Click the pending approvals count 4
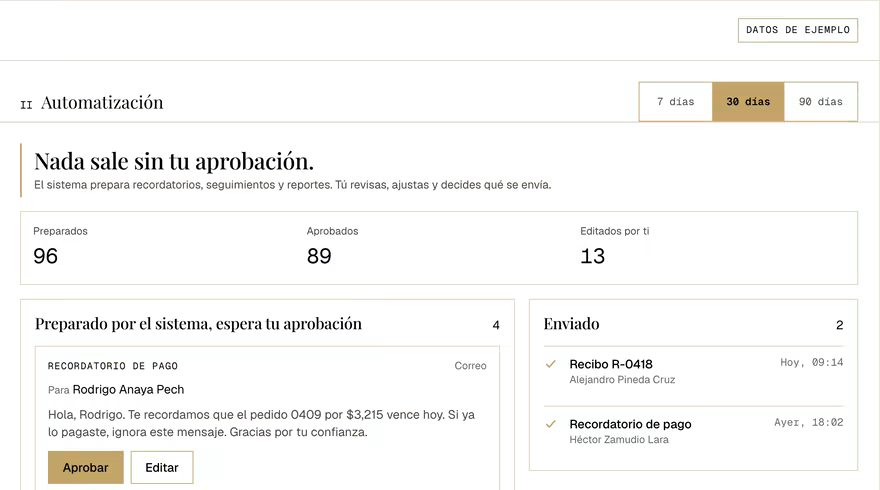The height and width of the screenshot is (490, 880). tap(496, 325)
